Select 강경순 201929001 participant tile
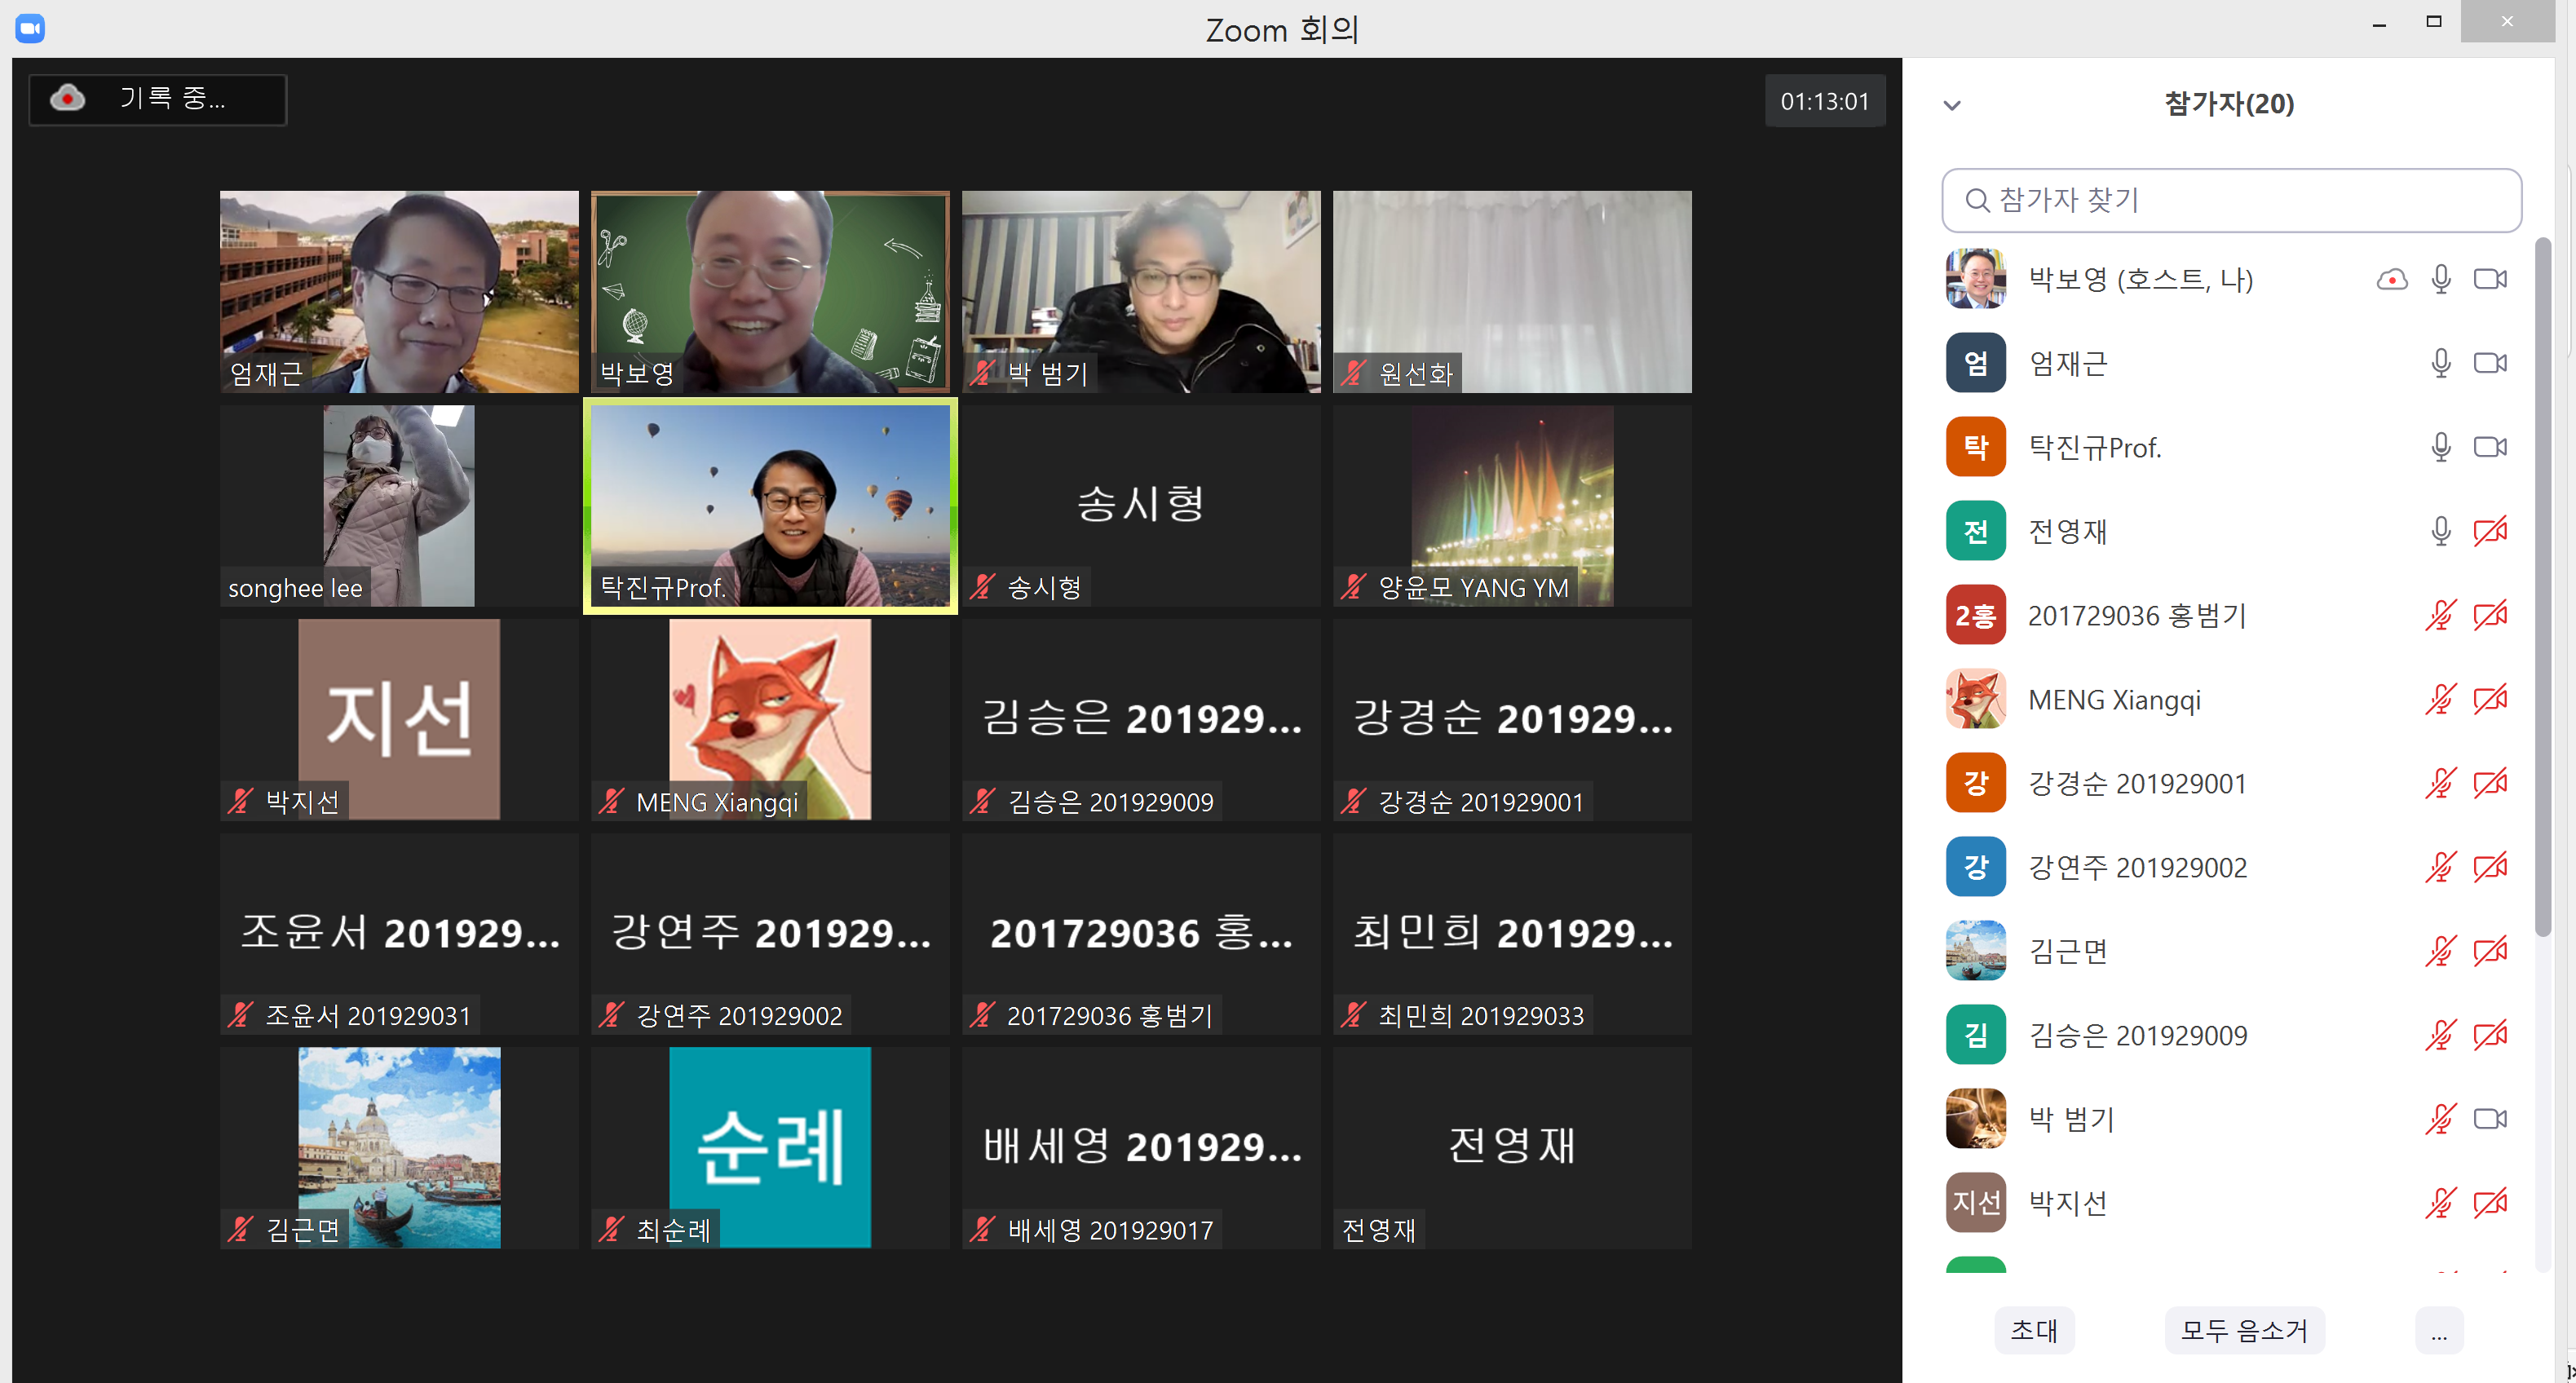2576x1383 pixels. 1512,719
